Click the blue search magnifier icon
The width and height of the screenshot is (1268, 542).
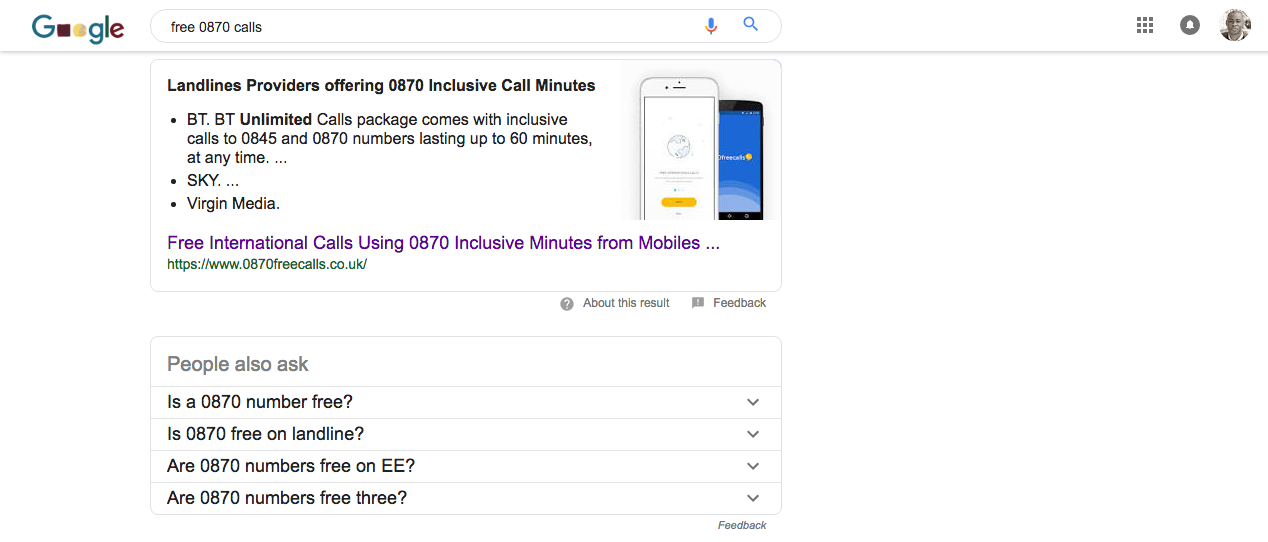[x=751, y=25]
